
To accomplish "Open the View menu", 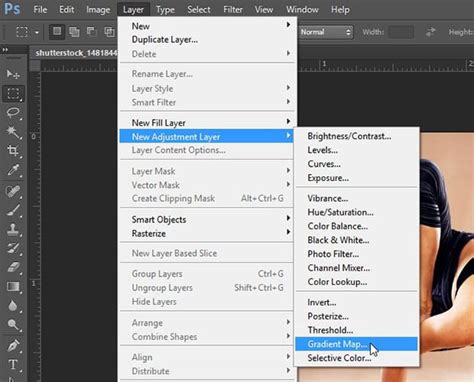I will [x=264, y=10].
